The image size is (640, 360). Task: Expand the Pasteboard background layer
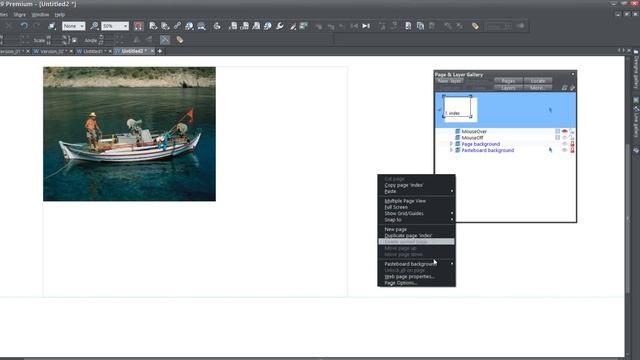pos(451,150)
